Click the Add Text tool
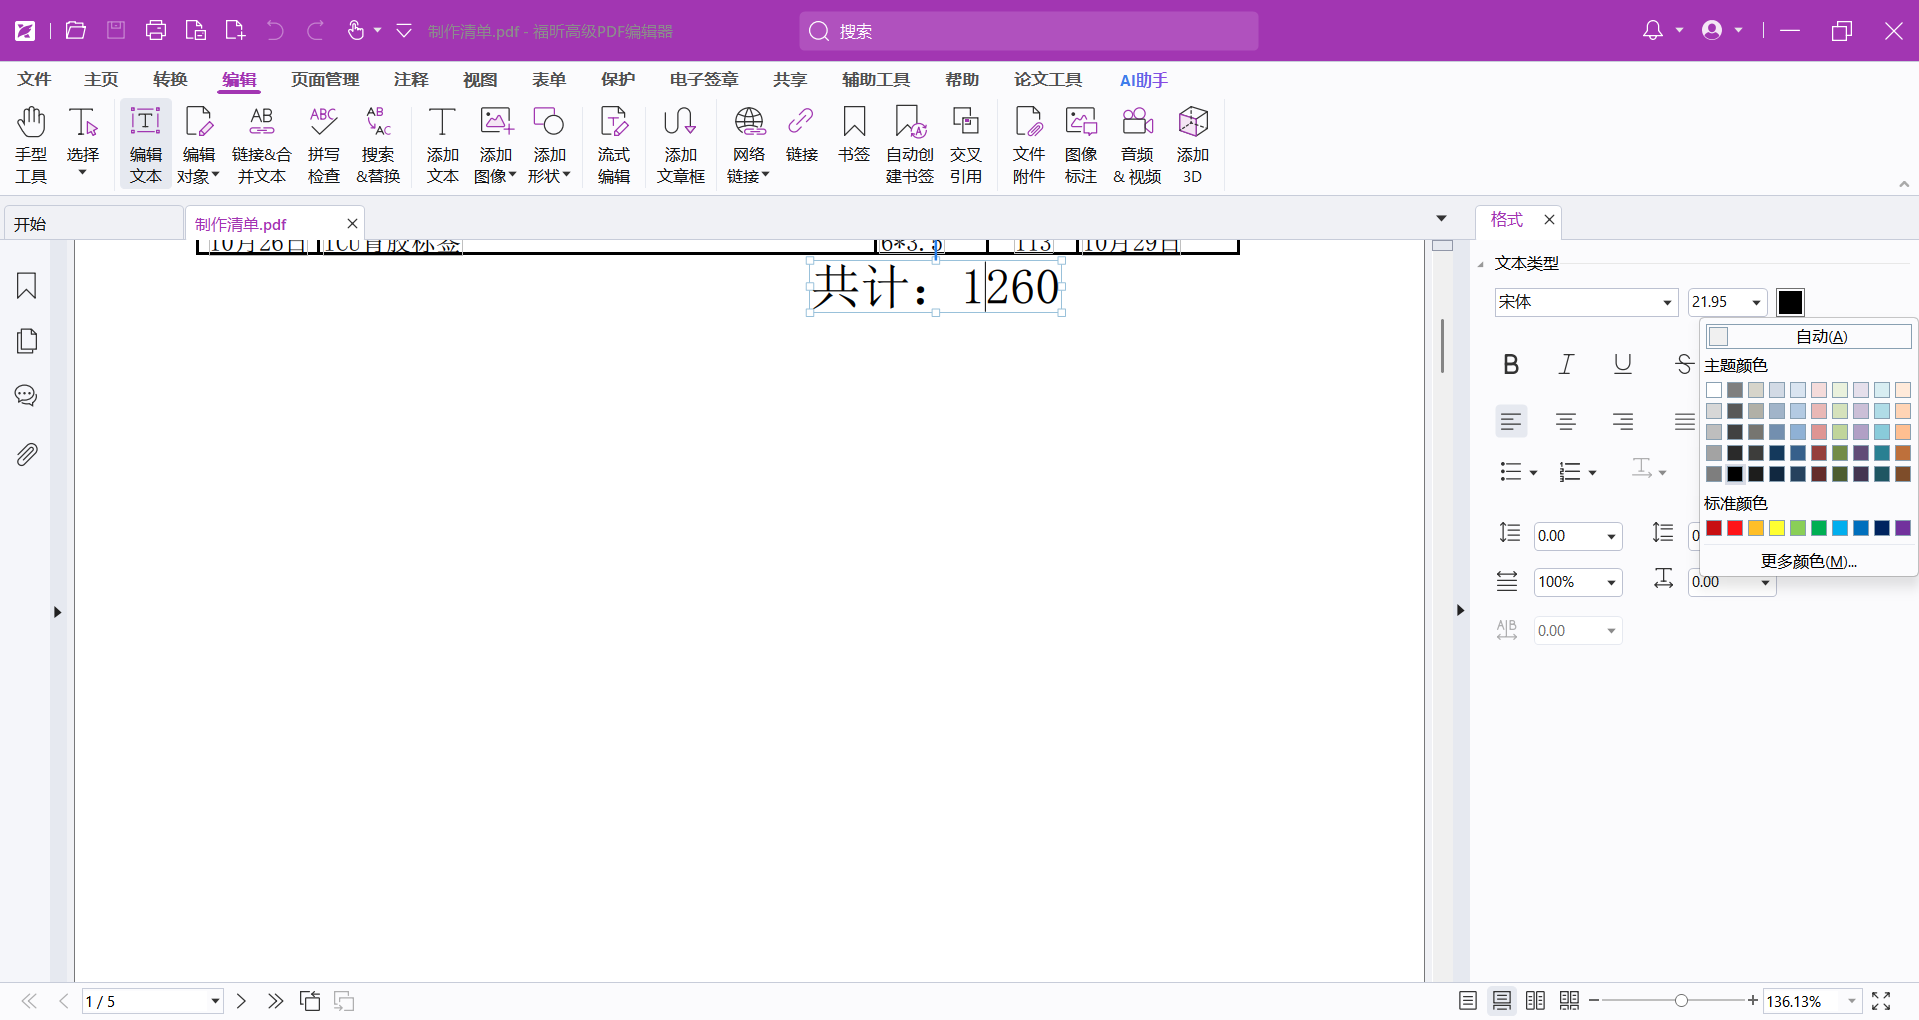 pos(442,145)
